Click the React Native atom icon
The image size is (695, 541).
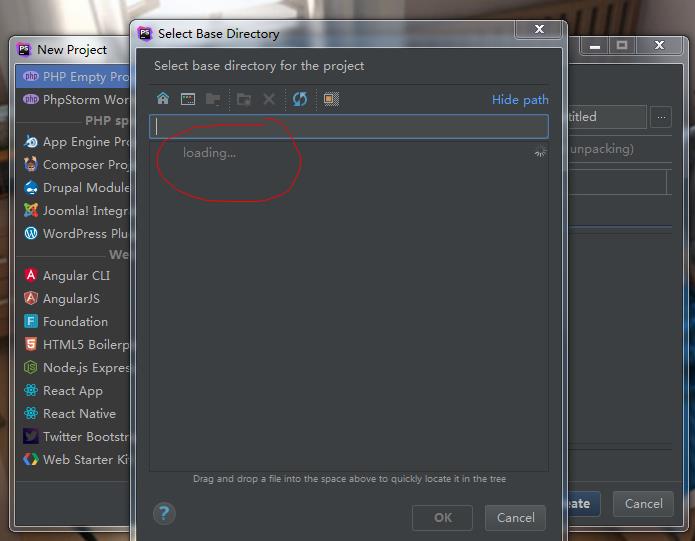tap(31, 413)
